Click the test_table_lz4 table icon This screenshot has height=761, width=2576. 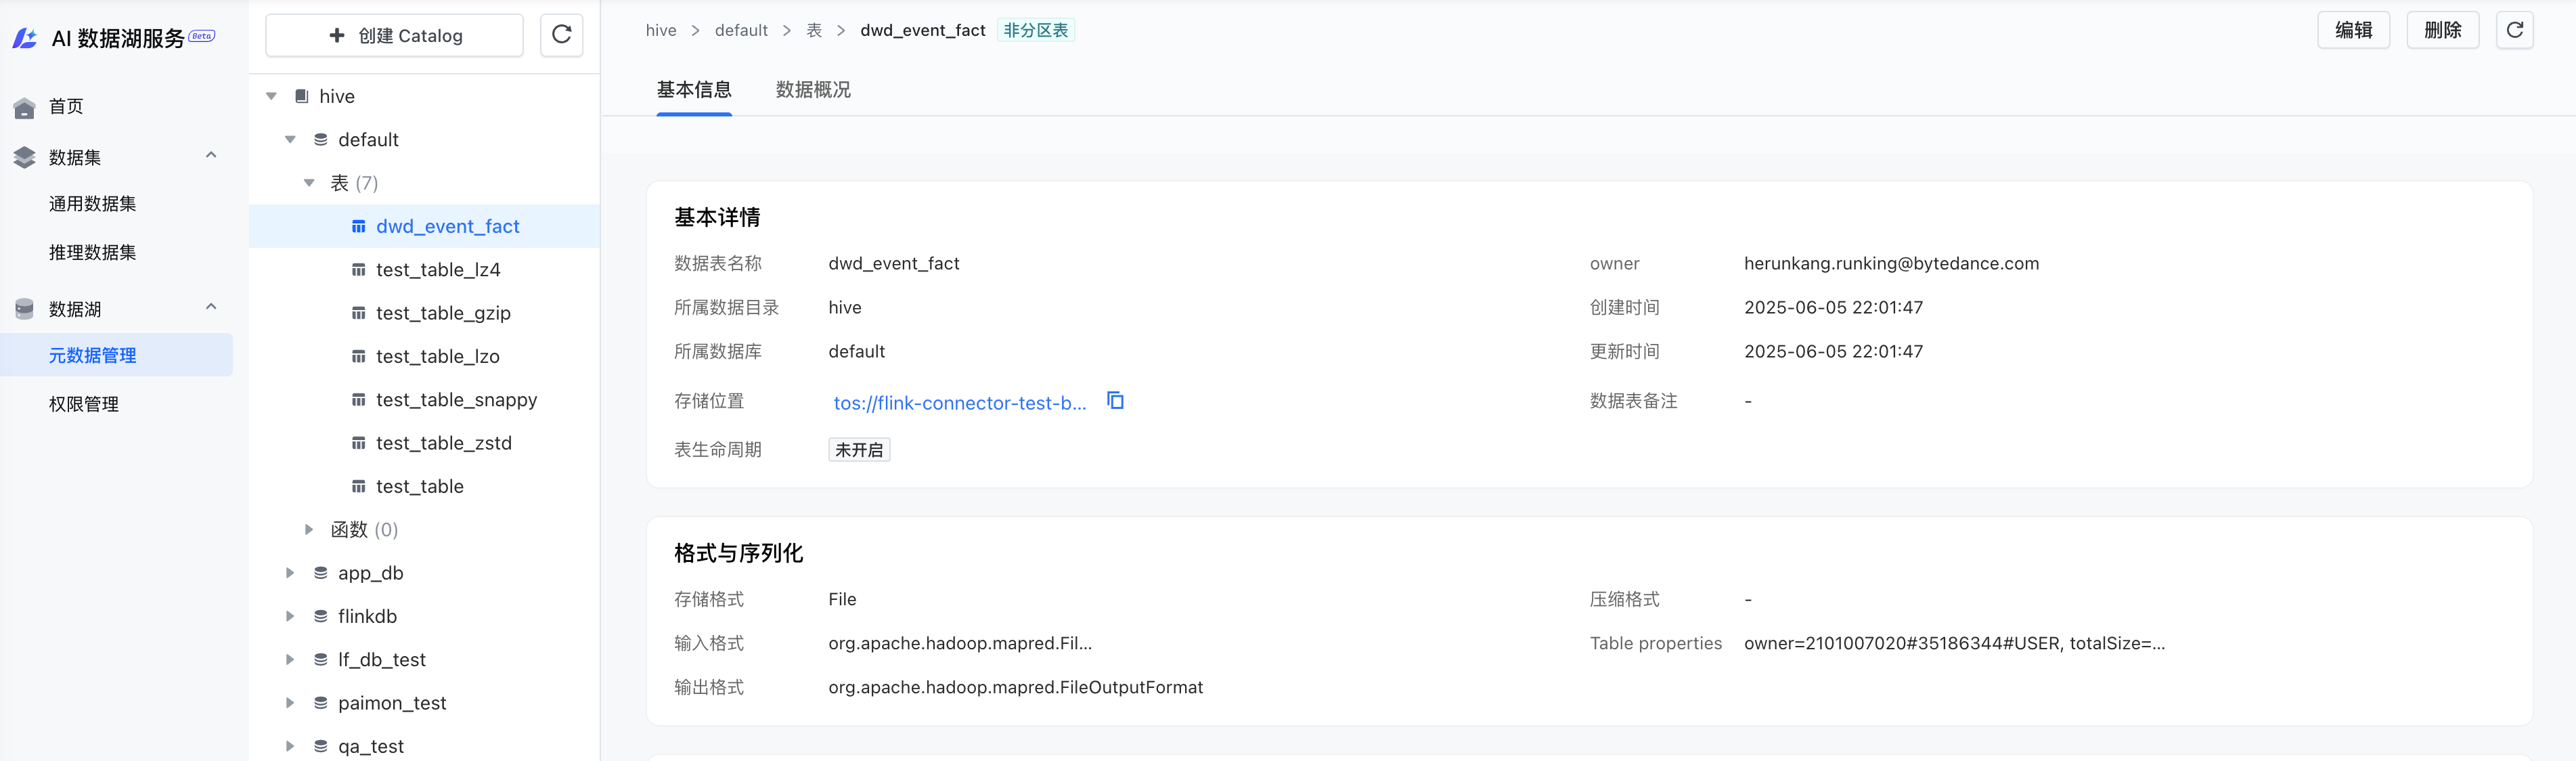[x=358, y=270]
